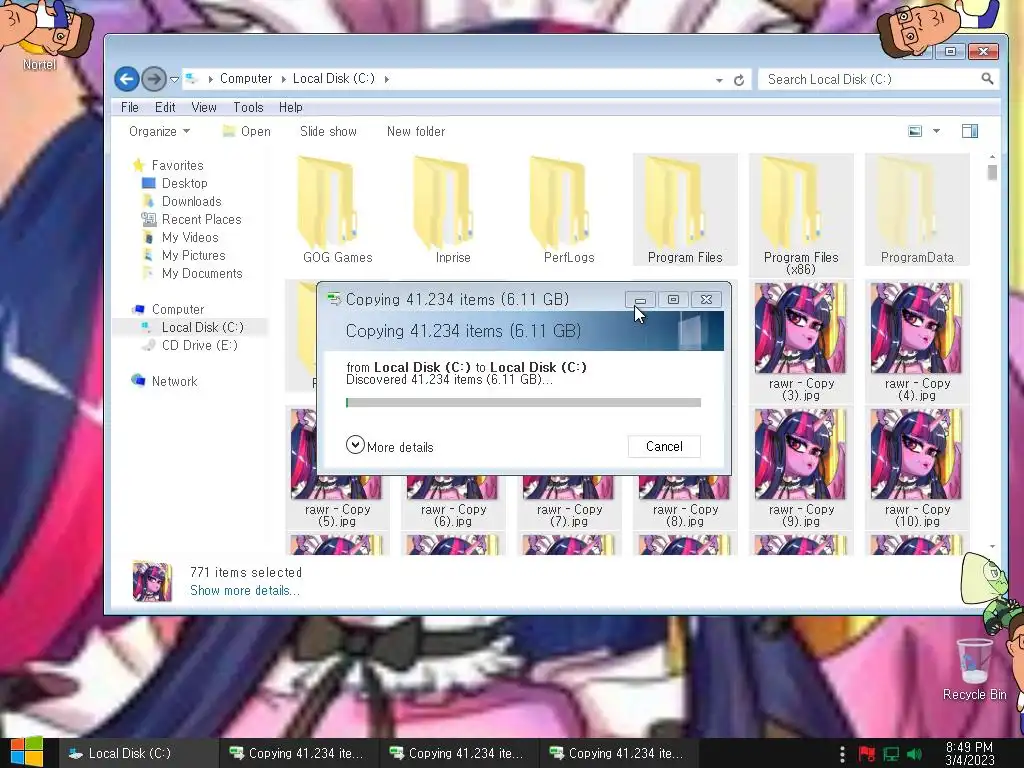Toggle the preview pane
This screenshot has height=768, width=1024.
[x=970, y=131]
